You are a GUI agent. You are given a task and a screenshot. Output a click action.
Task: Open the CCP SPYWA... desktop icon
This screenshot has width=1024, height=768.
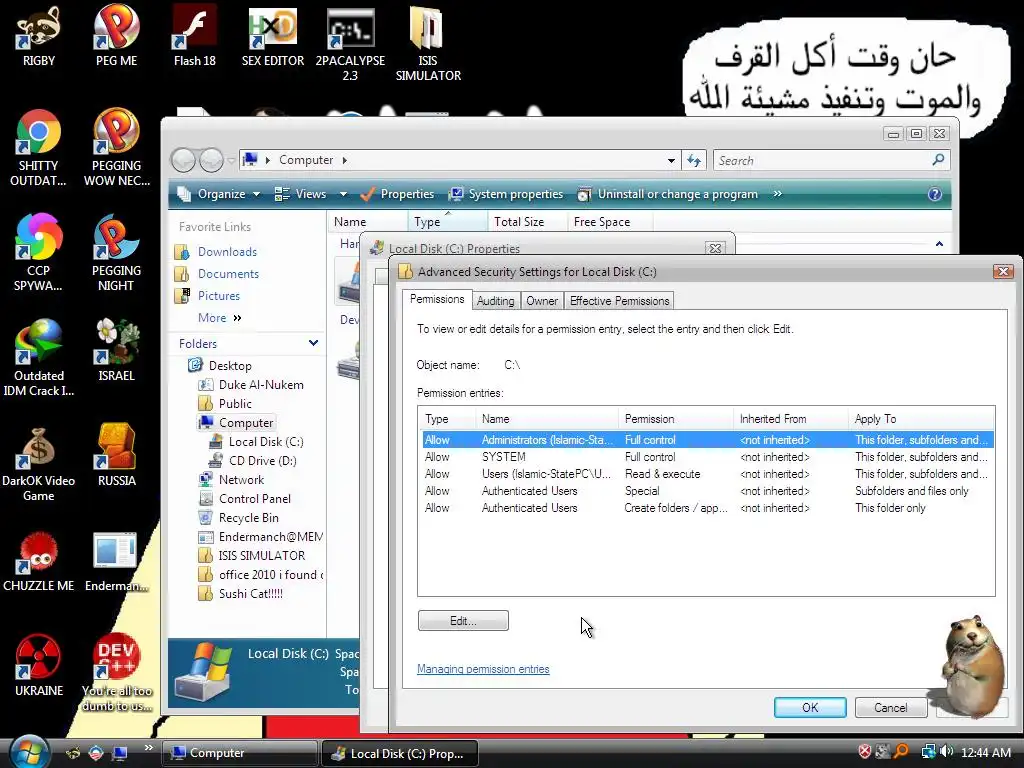pos(39,253)
